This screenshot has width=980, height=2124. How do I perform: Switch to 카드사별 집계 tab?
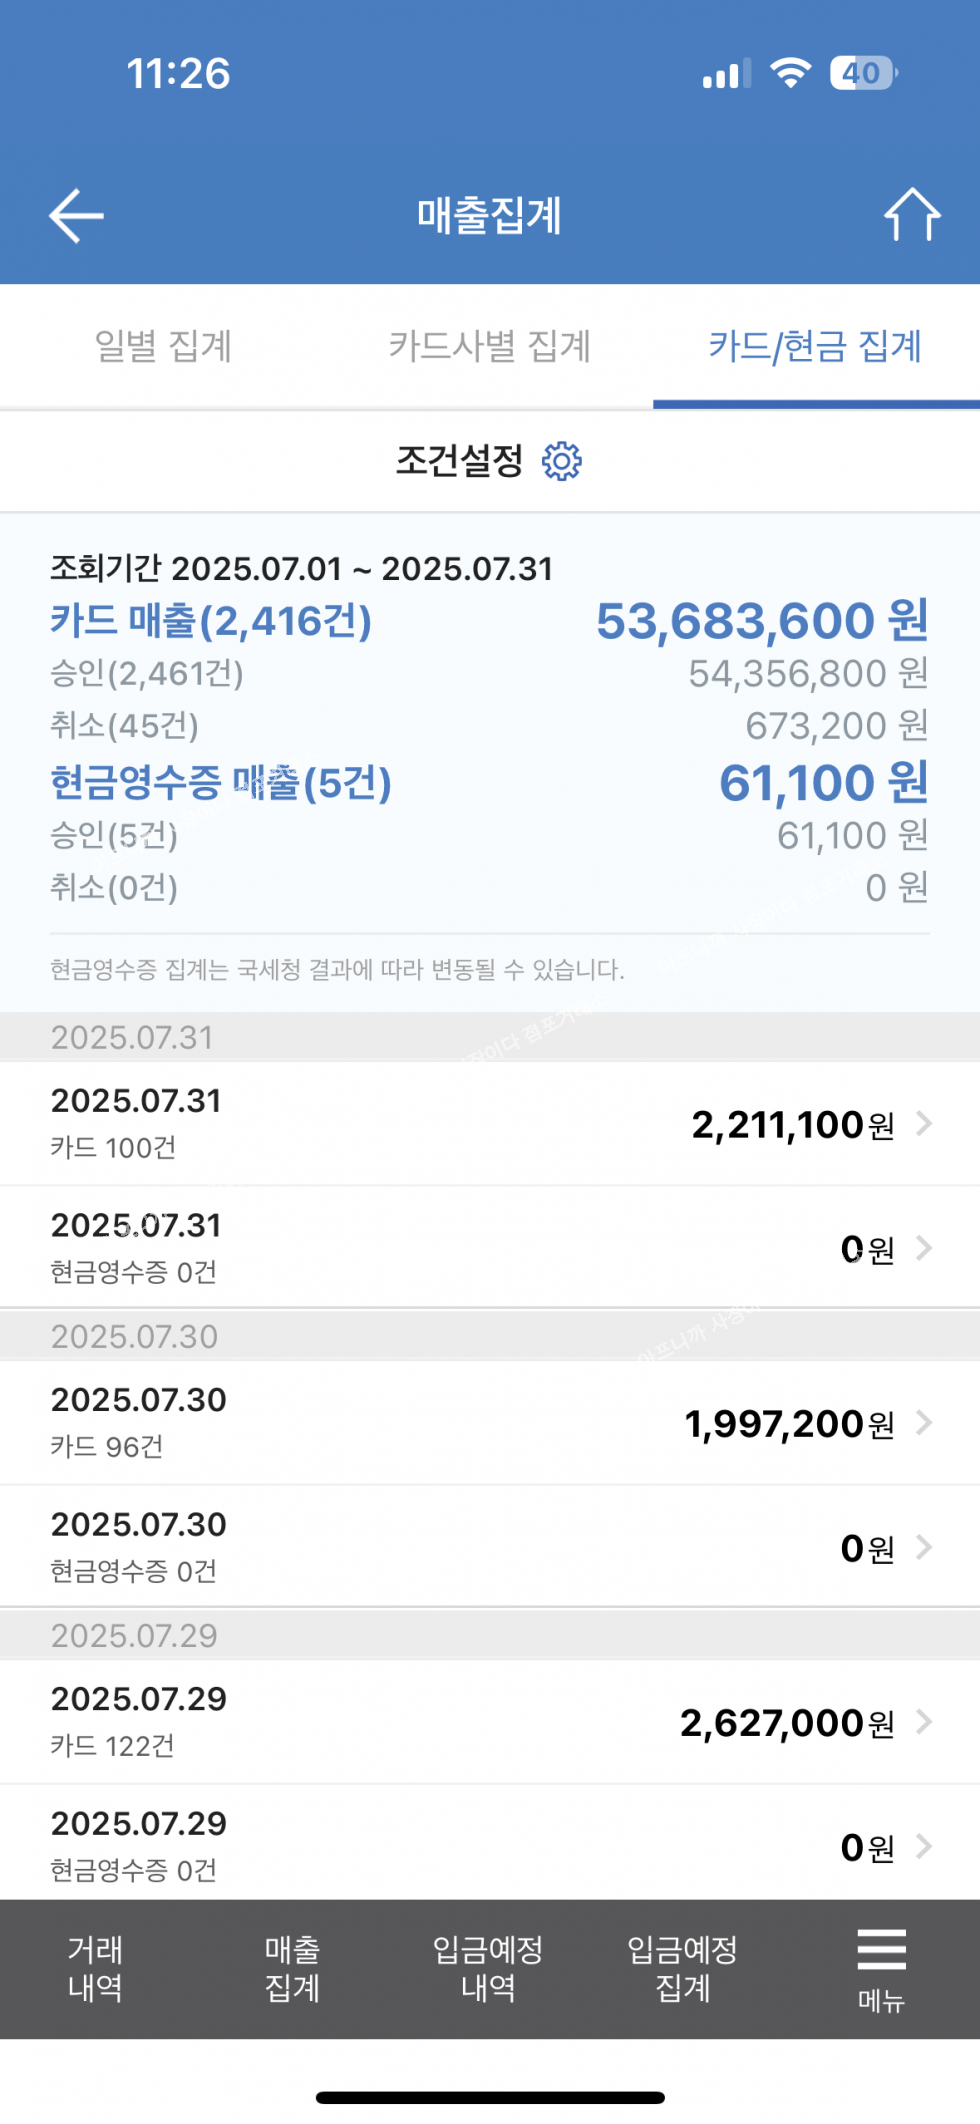489,346
